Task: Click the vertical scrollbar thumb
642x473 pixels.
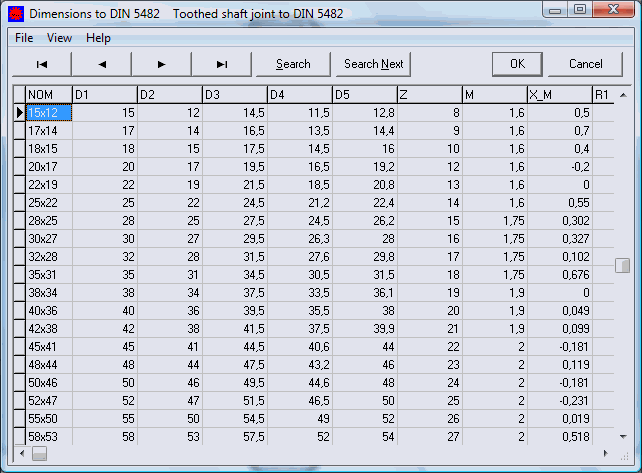Action: pos(623,265)
